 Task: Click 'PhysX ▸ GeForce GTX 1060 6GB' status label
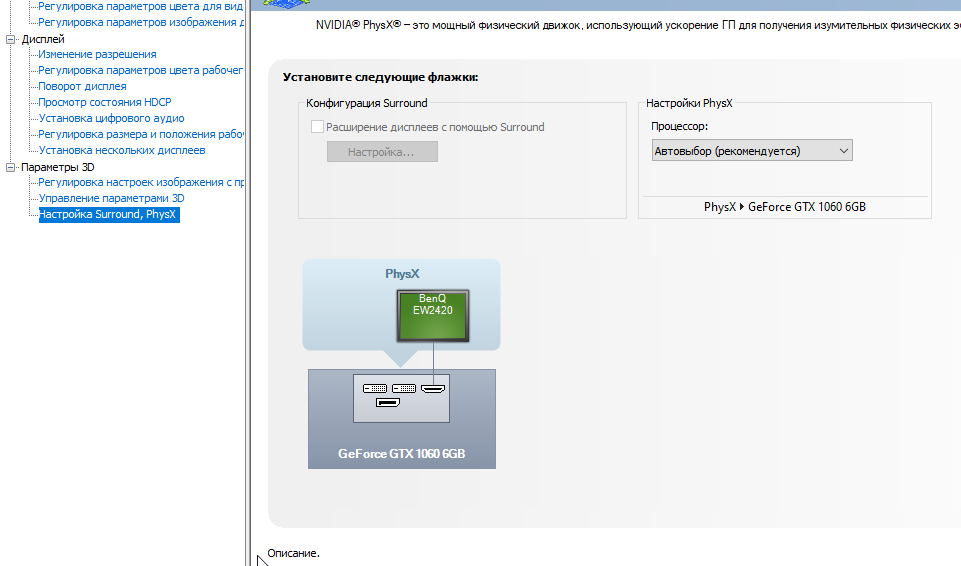[x=784, y=207]
